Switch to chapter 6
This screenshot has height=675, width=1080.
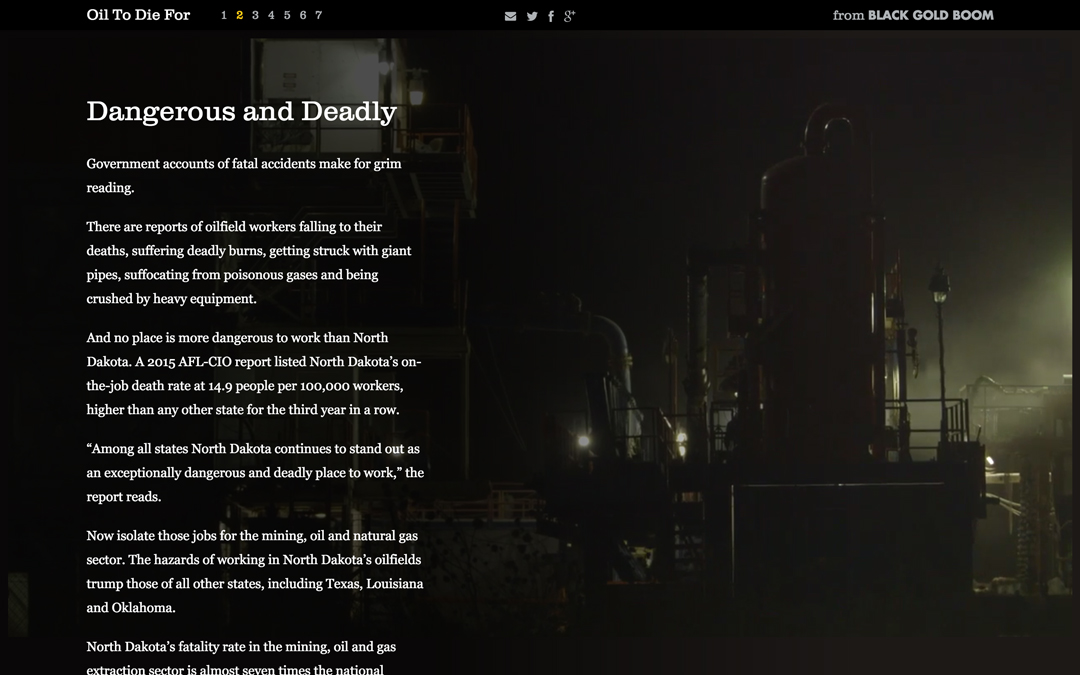coord(303,15)
